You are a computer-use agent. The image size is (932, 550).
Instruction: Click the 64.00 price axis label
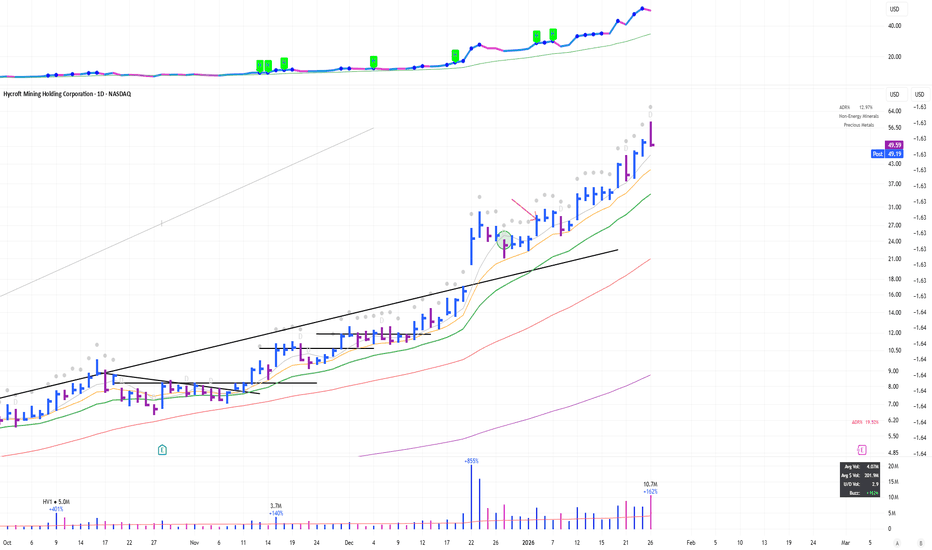[x=895, y=111]
